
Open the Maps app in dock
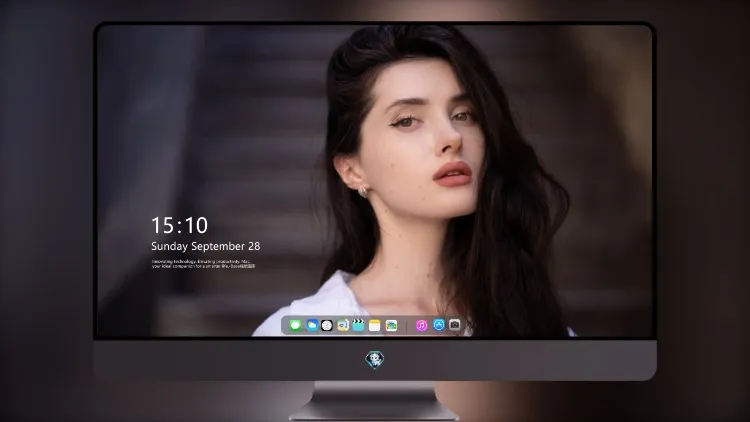[343, 325]
